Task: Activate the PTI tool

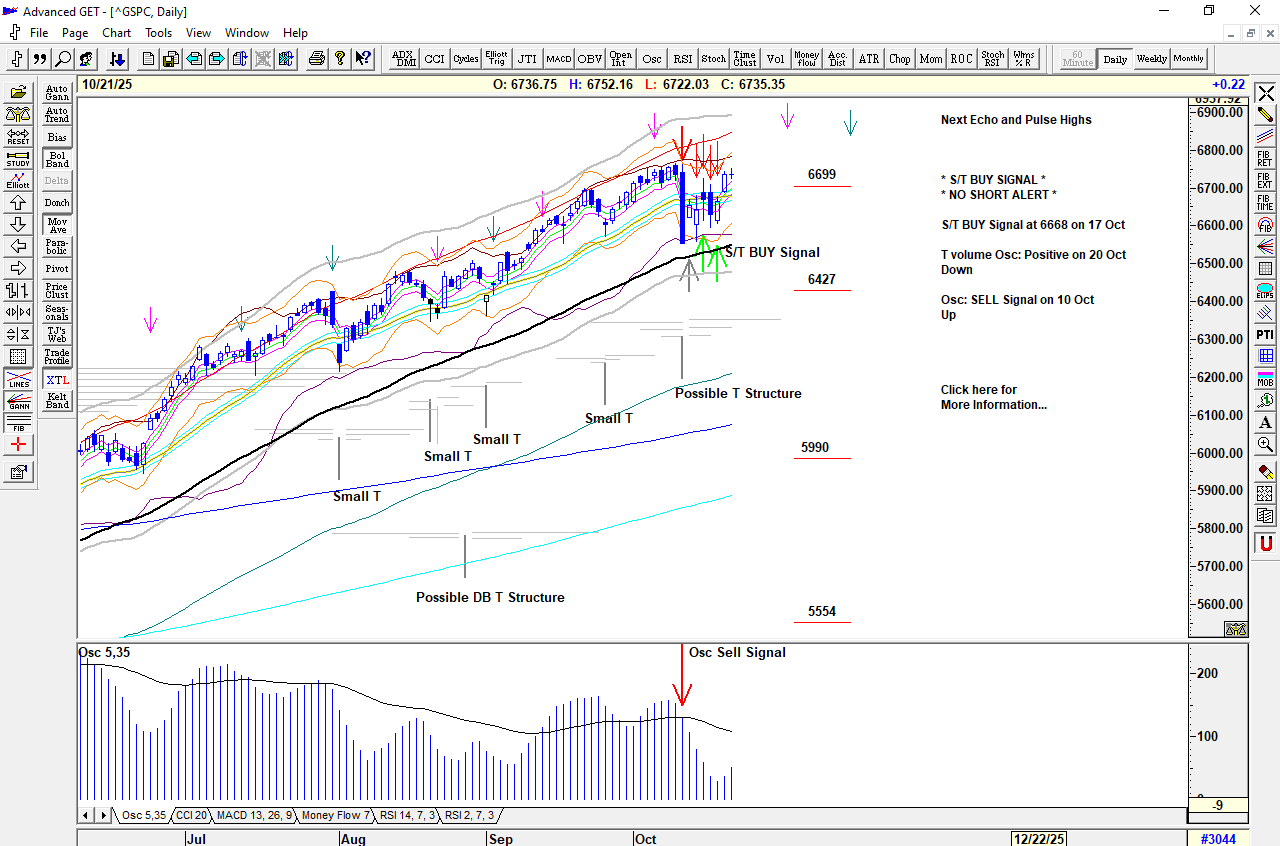Action: pyautogui.click(x=1265, y=334)
